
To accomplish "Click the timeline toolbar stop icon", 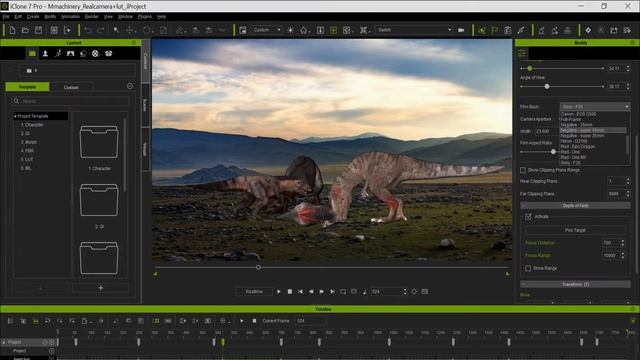I will click(254, 321).
